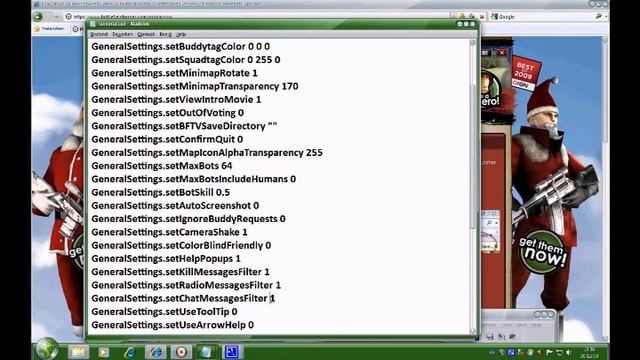Click the Notepad vertical scrollbar thumb
Screen dimensions: 640x360
point(473,156)
